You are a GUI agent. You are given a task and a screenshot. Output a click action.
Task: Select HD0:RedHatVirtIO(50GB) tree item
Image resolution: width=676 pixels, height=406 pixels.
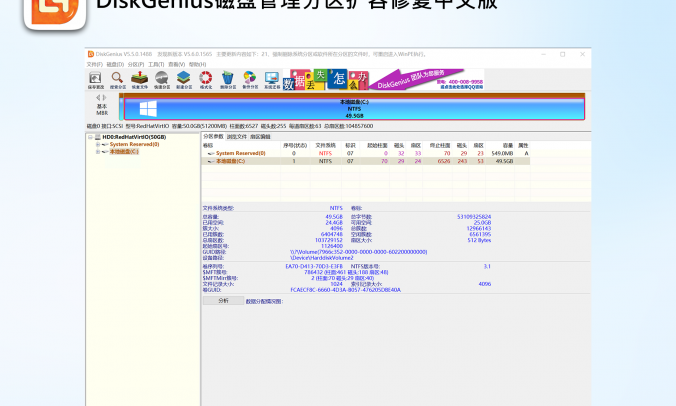click(x=134, y=137)
